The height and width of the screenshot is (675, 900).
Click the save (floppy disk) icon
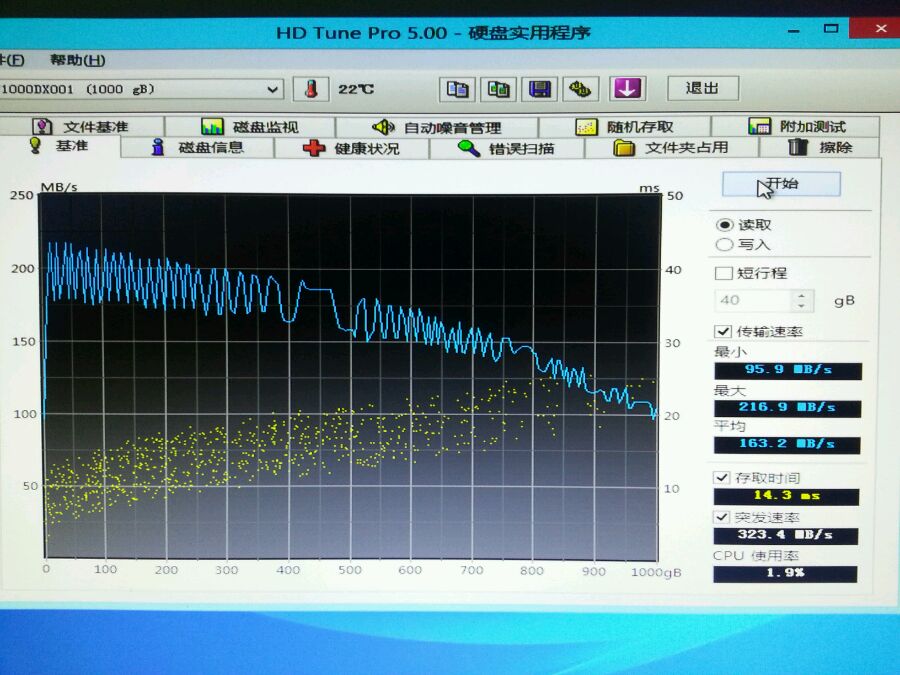(x=540, y=89)
